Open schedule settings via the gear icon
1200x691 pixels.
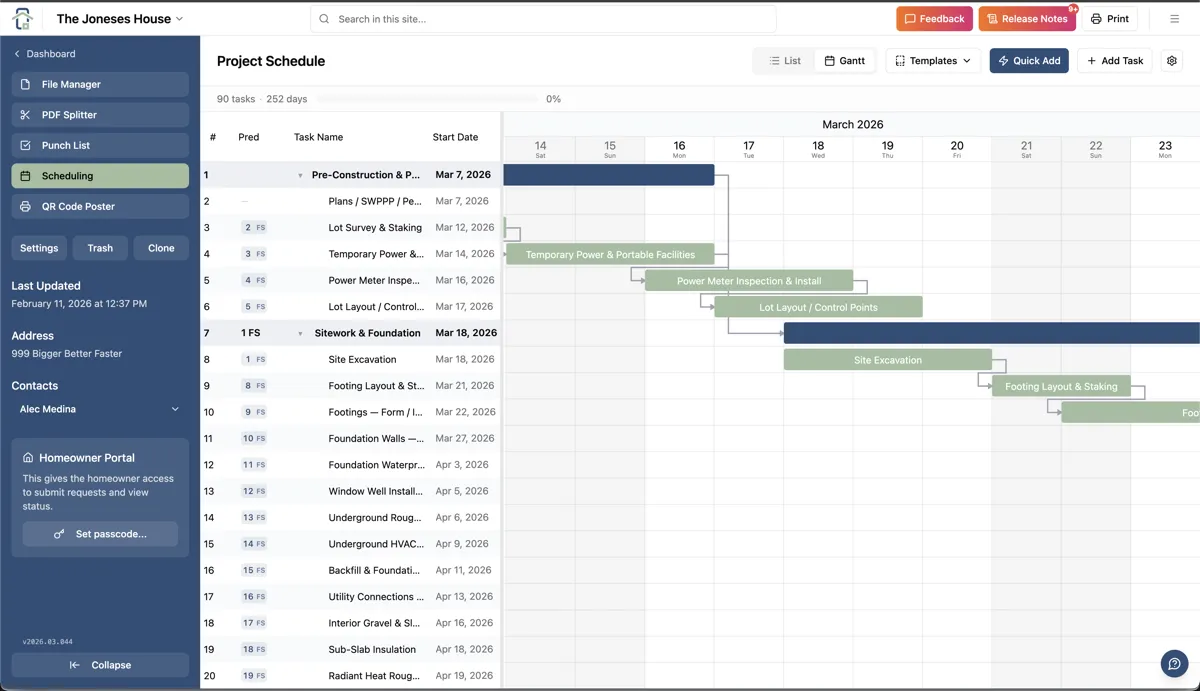1171,60
